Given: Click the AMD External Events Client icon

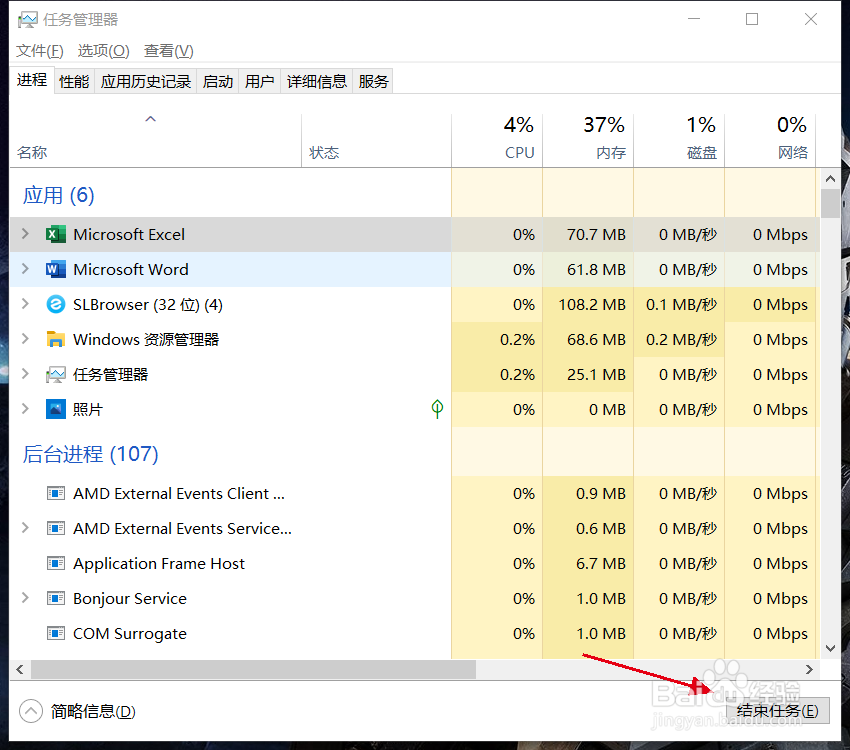Looking at the screenshot, I should (56, 494).
